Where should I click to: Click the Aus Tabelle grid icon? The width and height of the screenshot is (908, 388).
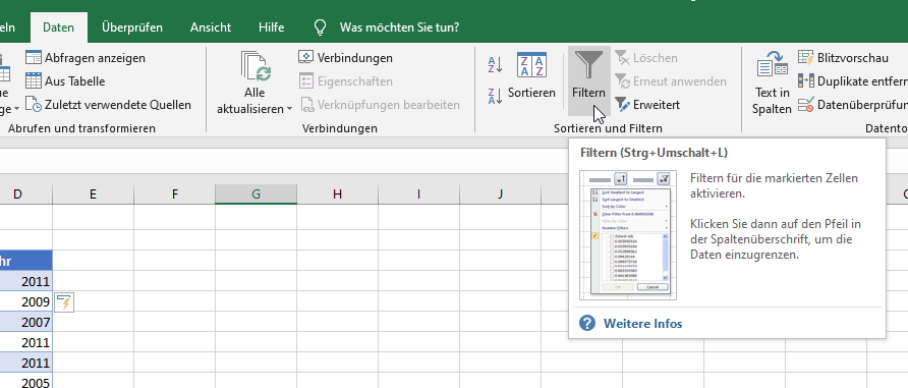pyautogui.click(x=34, y=81)
